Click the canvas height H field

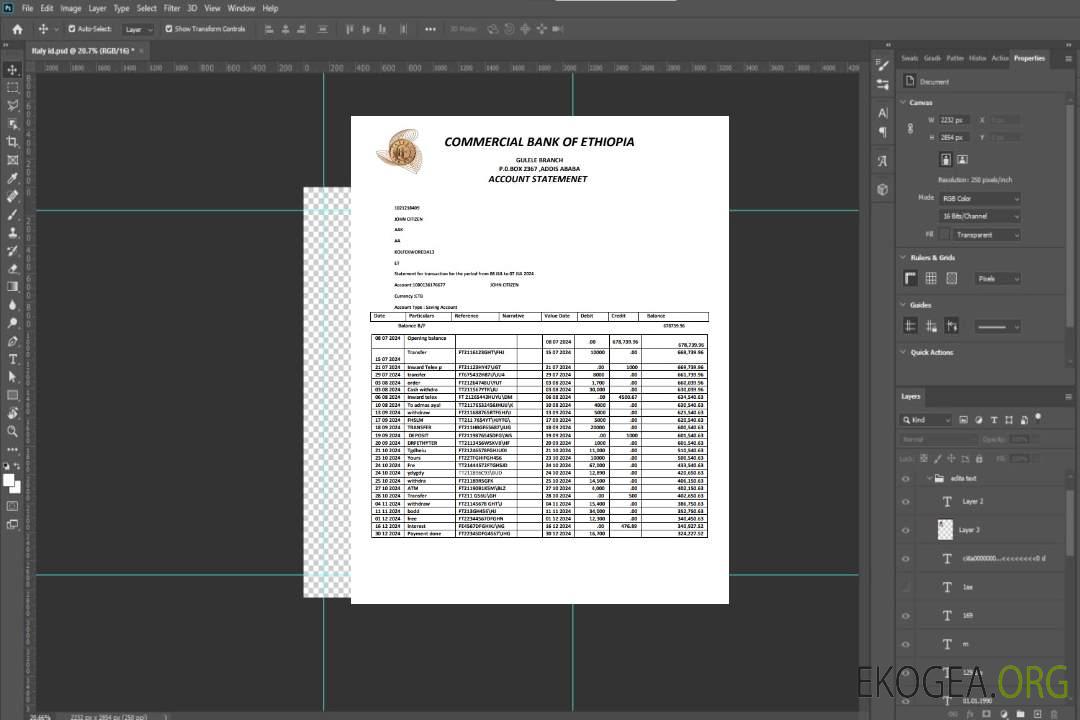[x=955, y=137]
